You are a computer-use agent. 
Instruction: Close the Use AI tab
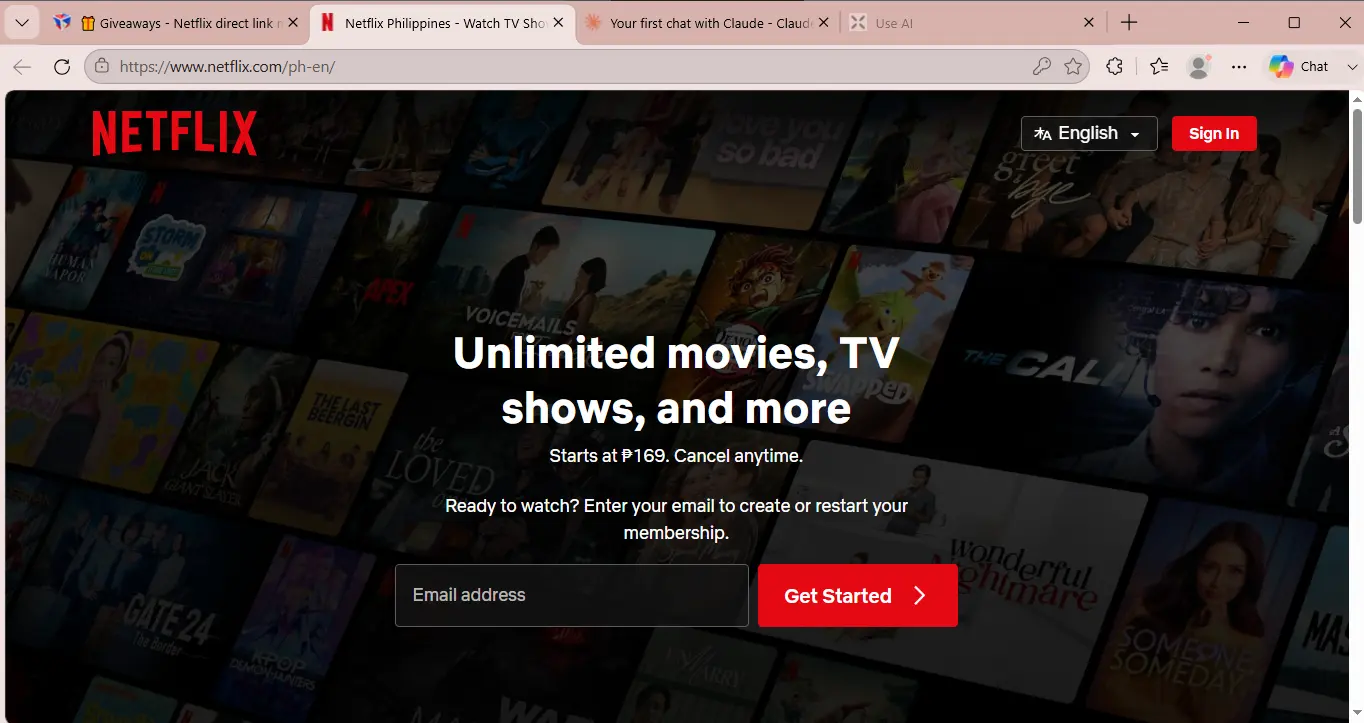(x=1089, y=23)
